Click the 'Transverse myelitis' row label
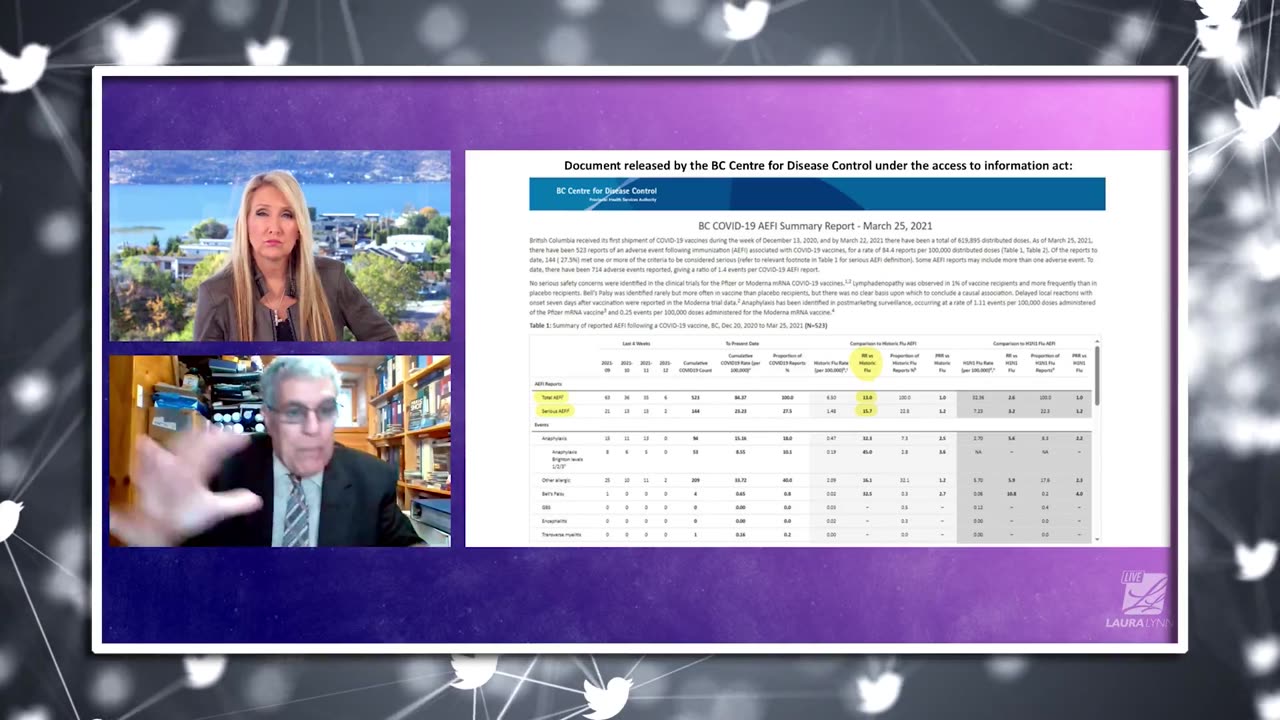1280x720 pixels. [563, 534]
